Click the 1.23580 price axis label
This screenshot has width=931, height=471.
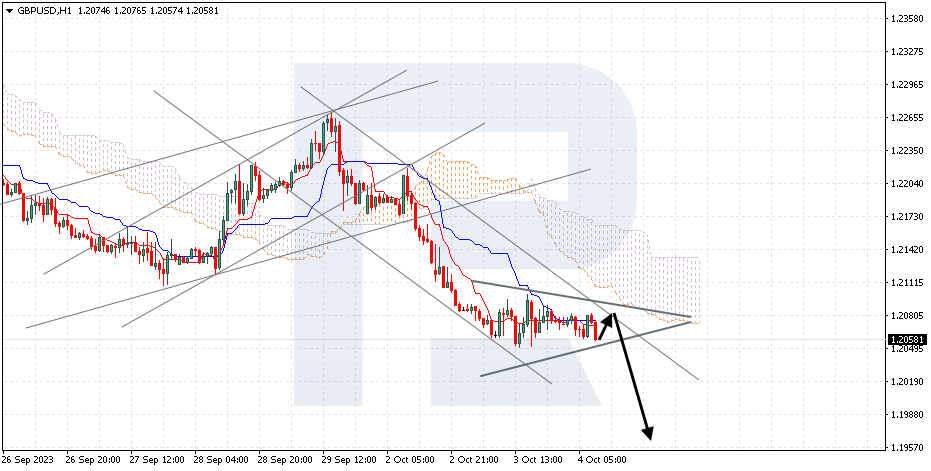click(x=906, y=19)
